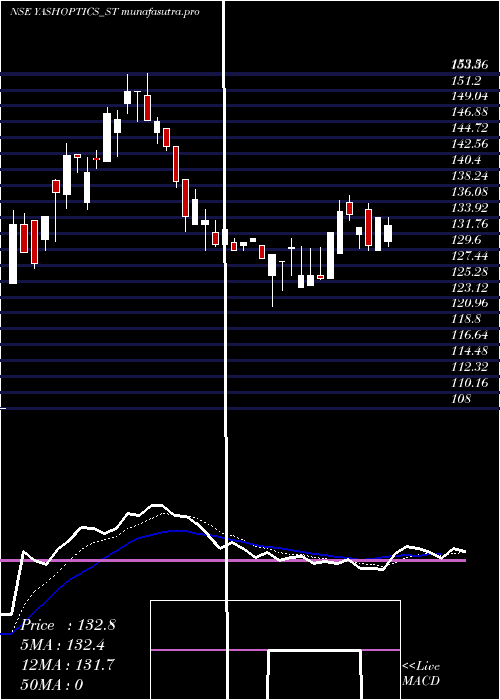
Task: Click the 149.04 price axis label
Action: [469, 96]
